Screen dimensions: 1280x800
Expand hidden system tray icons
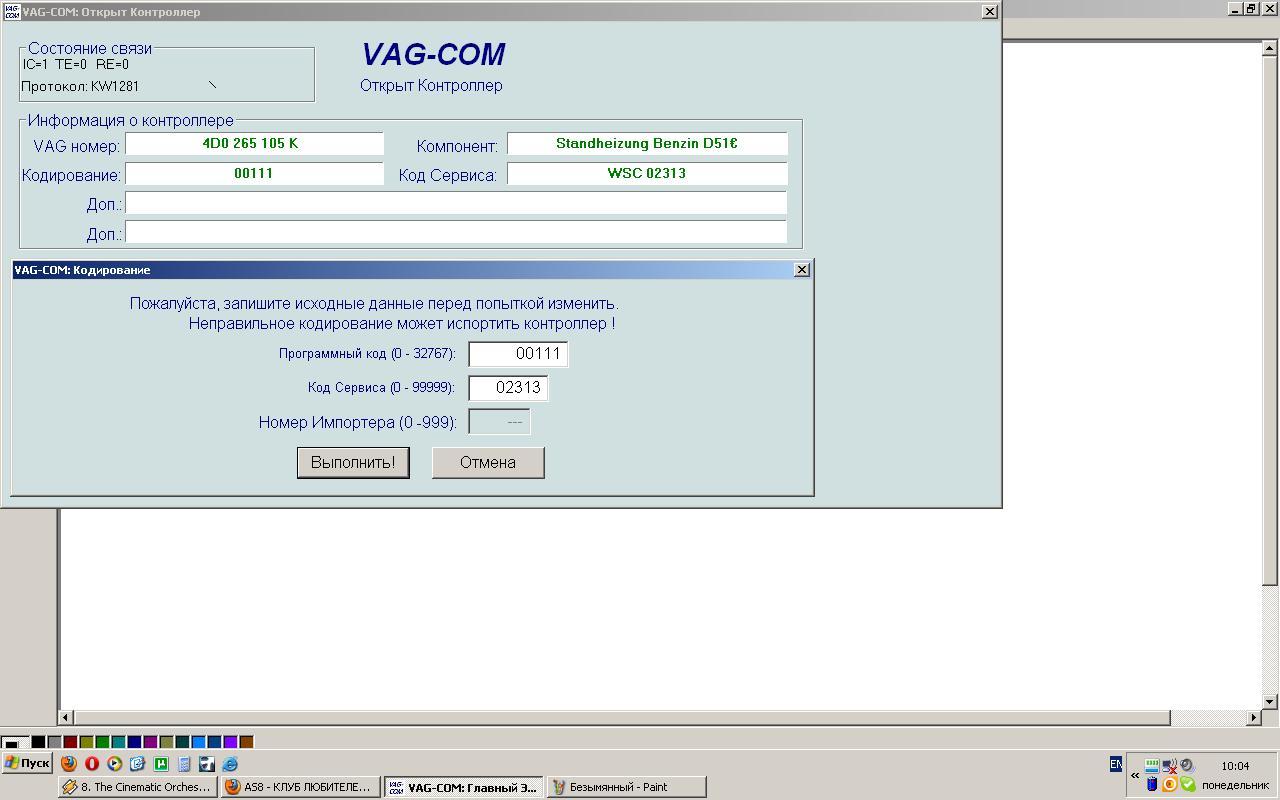click(1135, 775)
